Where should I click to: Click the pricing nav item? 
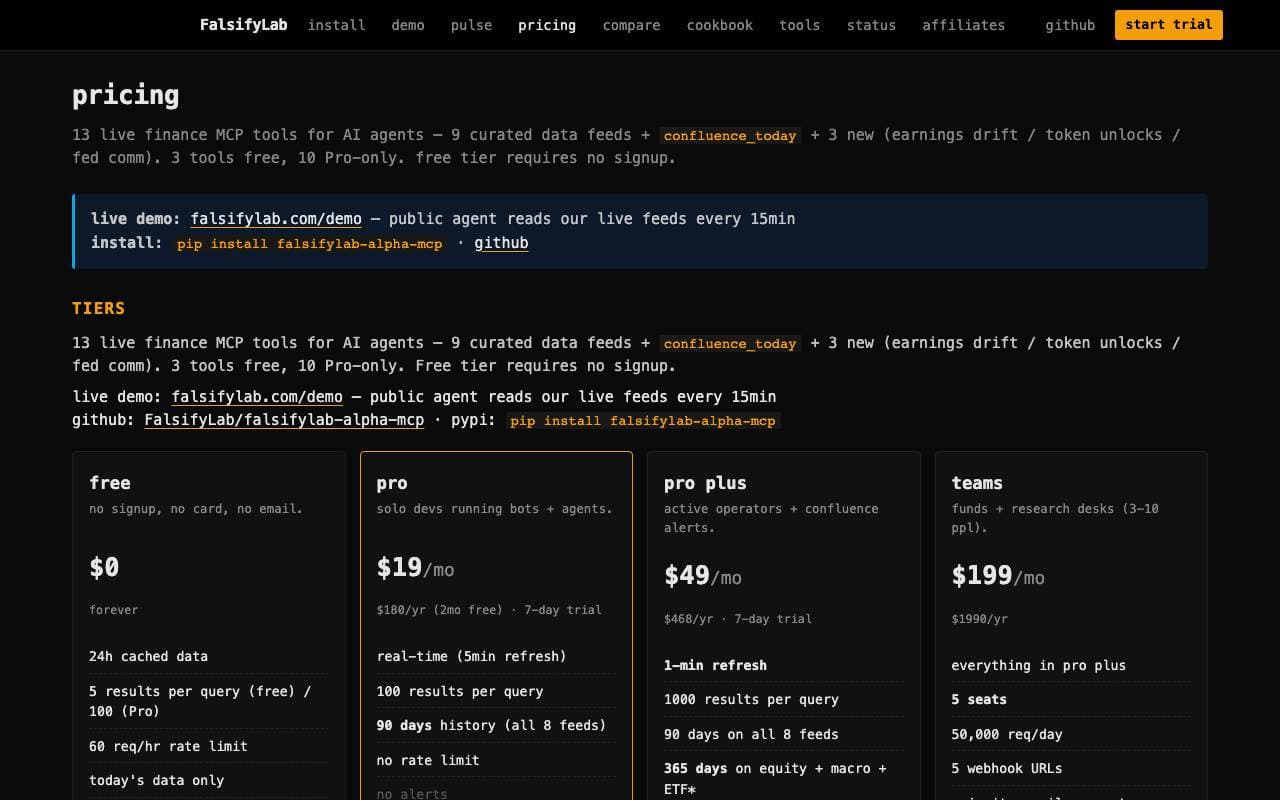547,25
